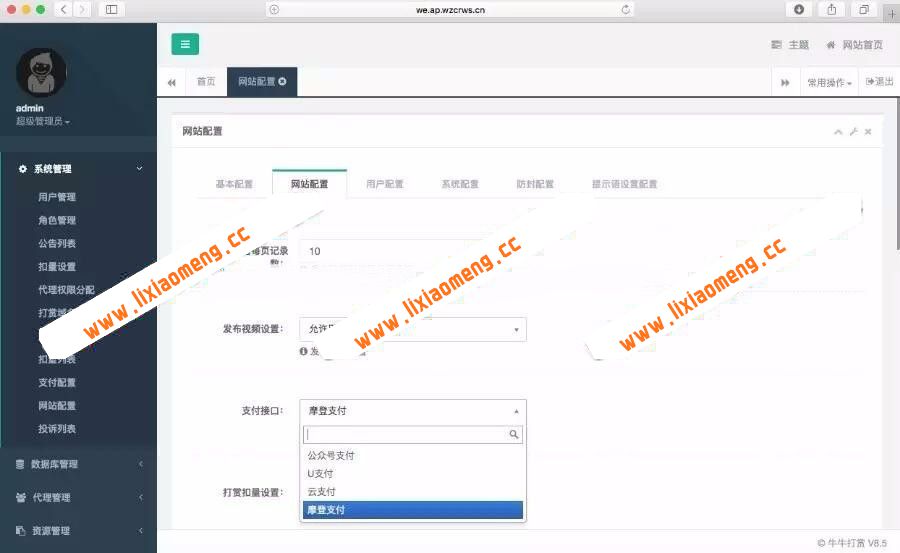Image resolution: width=900 pixels, height=553 pixels.
Task: Choose highlighted 摩登支付 option
Action: pos(412,509)
